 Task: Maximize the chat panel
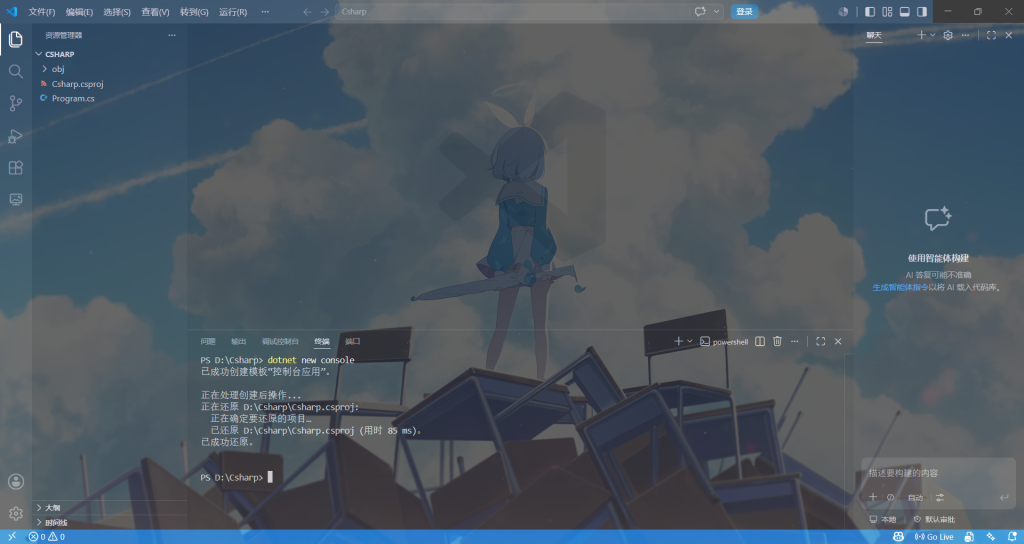[x=991, y=35]
